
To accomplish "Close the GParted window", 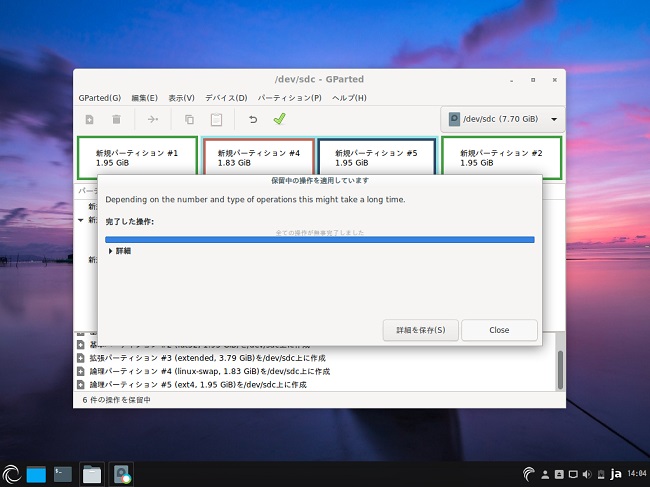I will point(555,80).
